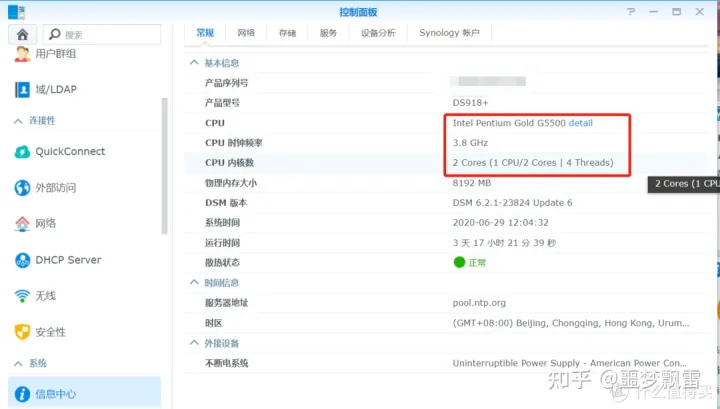This screenshot has width=720, height=409.
Task: Open User Group (用户群组) icon
Action: tap(22, 54)
